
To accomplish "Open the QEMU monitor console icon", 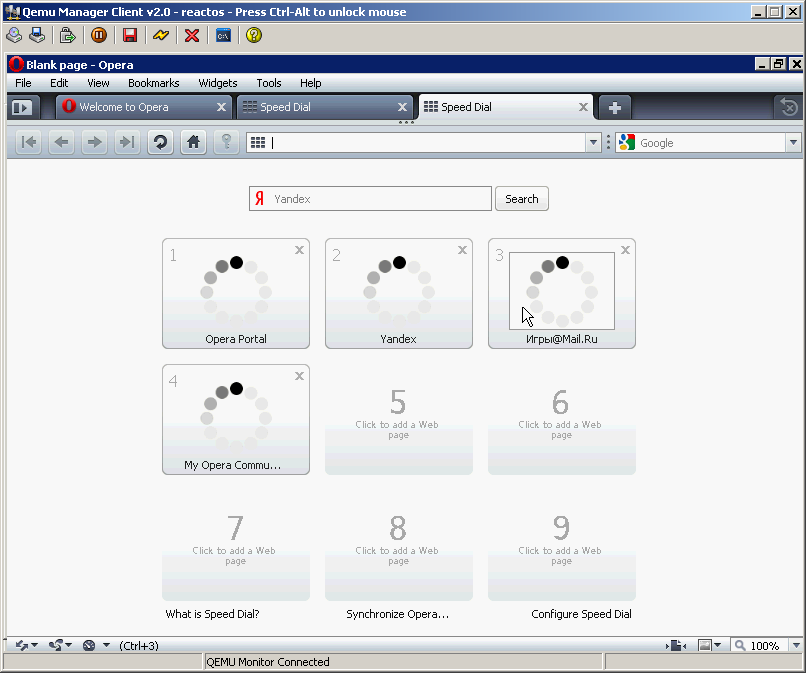I will coord(224,35).
